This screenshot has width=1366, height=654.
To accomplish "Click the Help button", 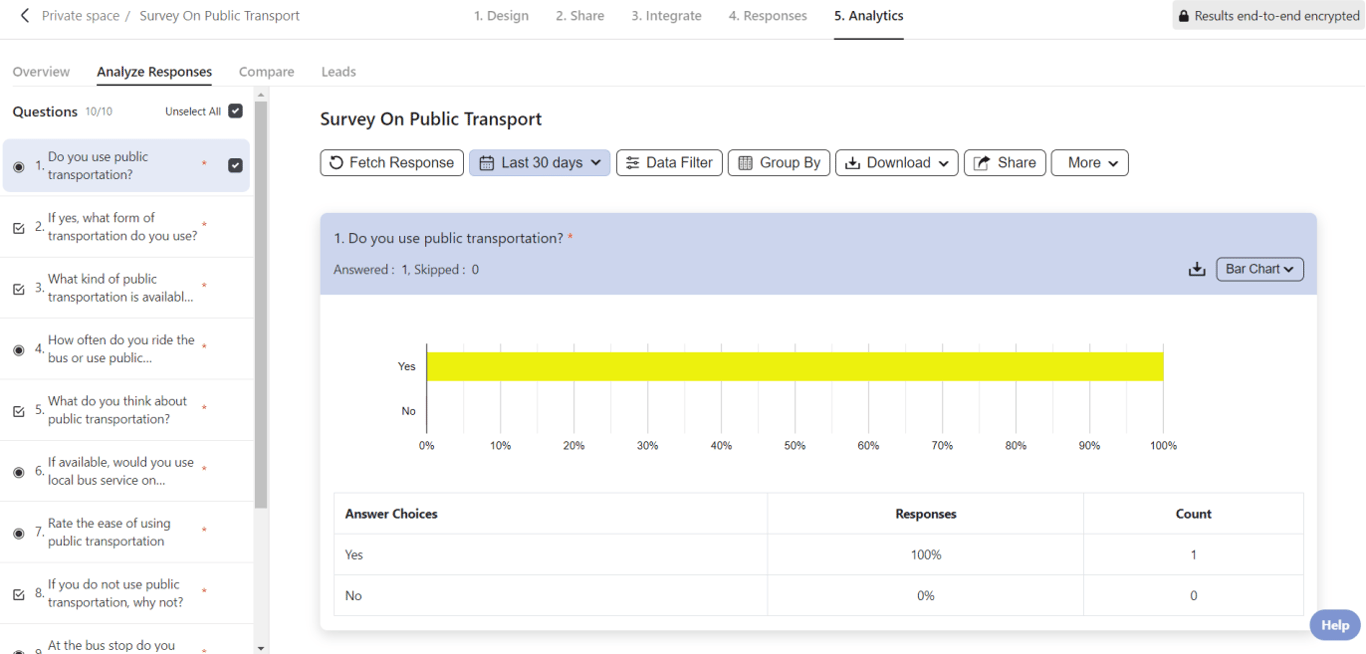I will coord(1335,625).
